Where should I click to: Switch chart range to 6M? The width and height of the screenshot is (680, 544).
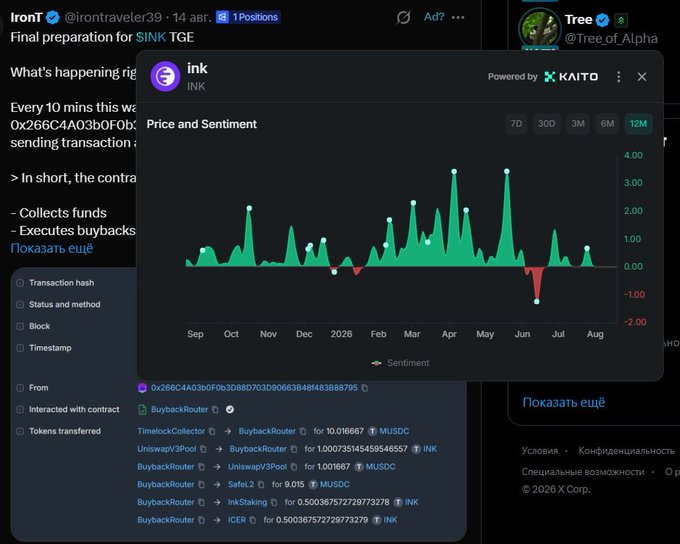pyautogui.click(x=607, y=124)
